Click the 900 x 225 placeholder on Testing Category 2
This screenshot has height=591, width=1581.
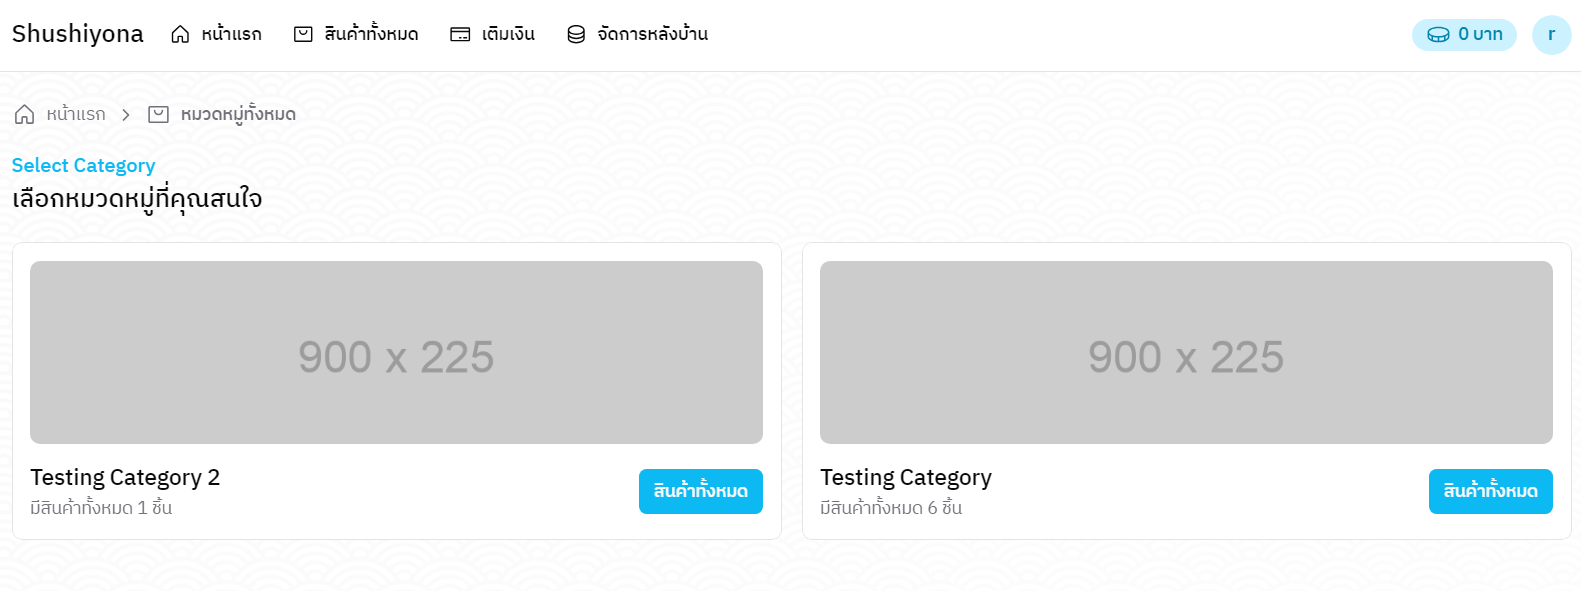click(397, 352)
